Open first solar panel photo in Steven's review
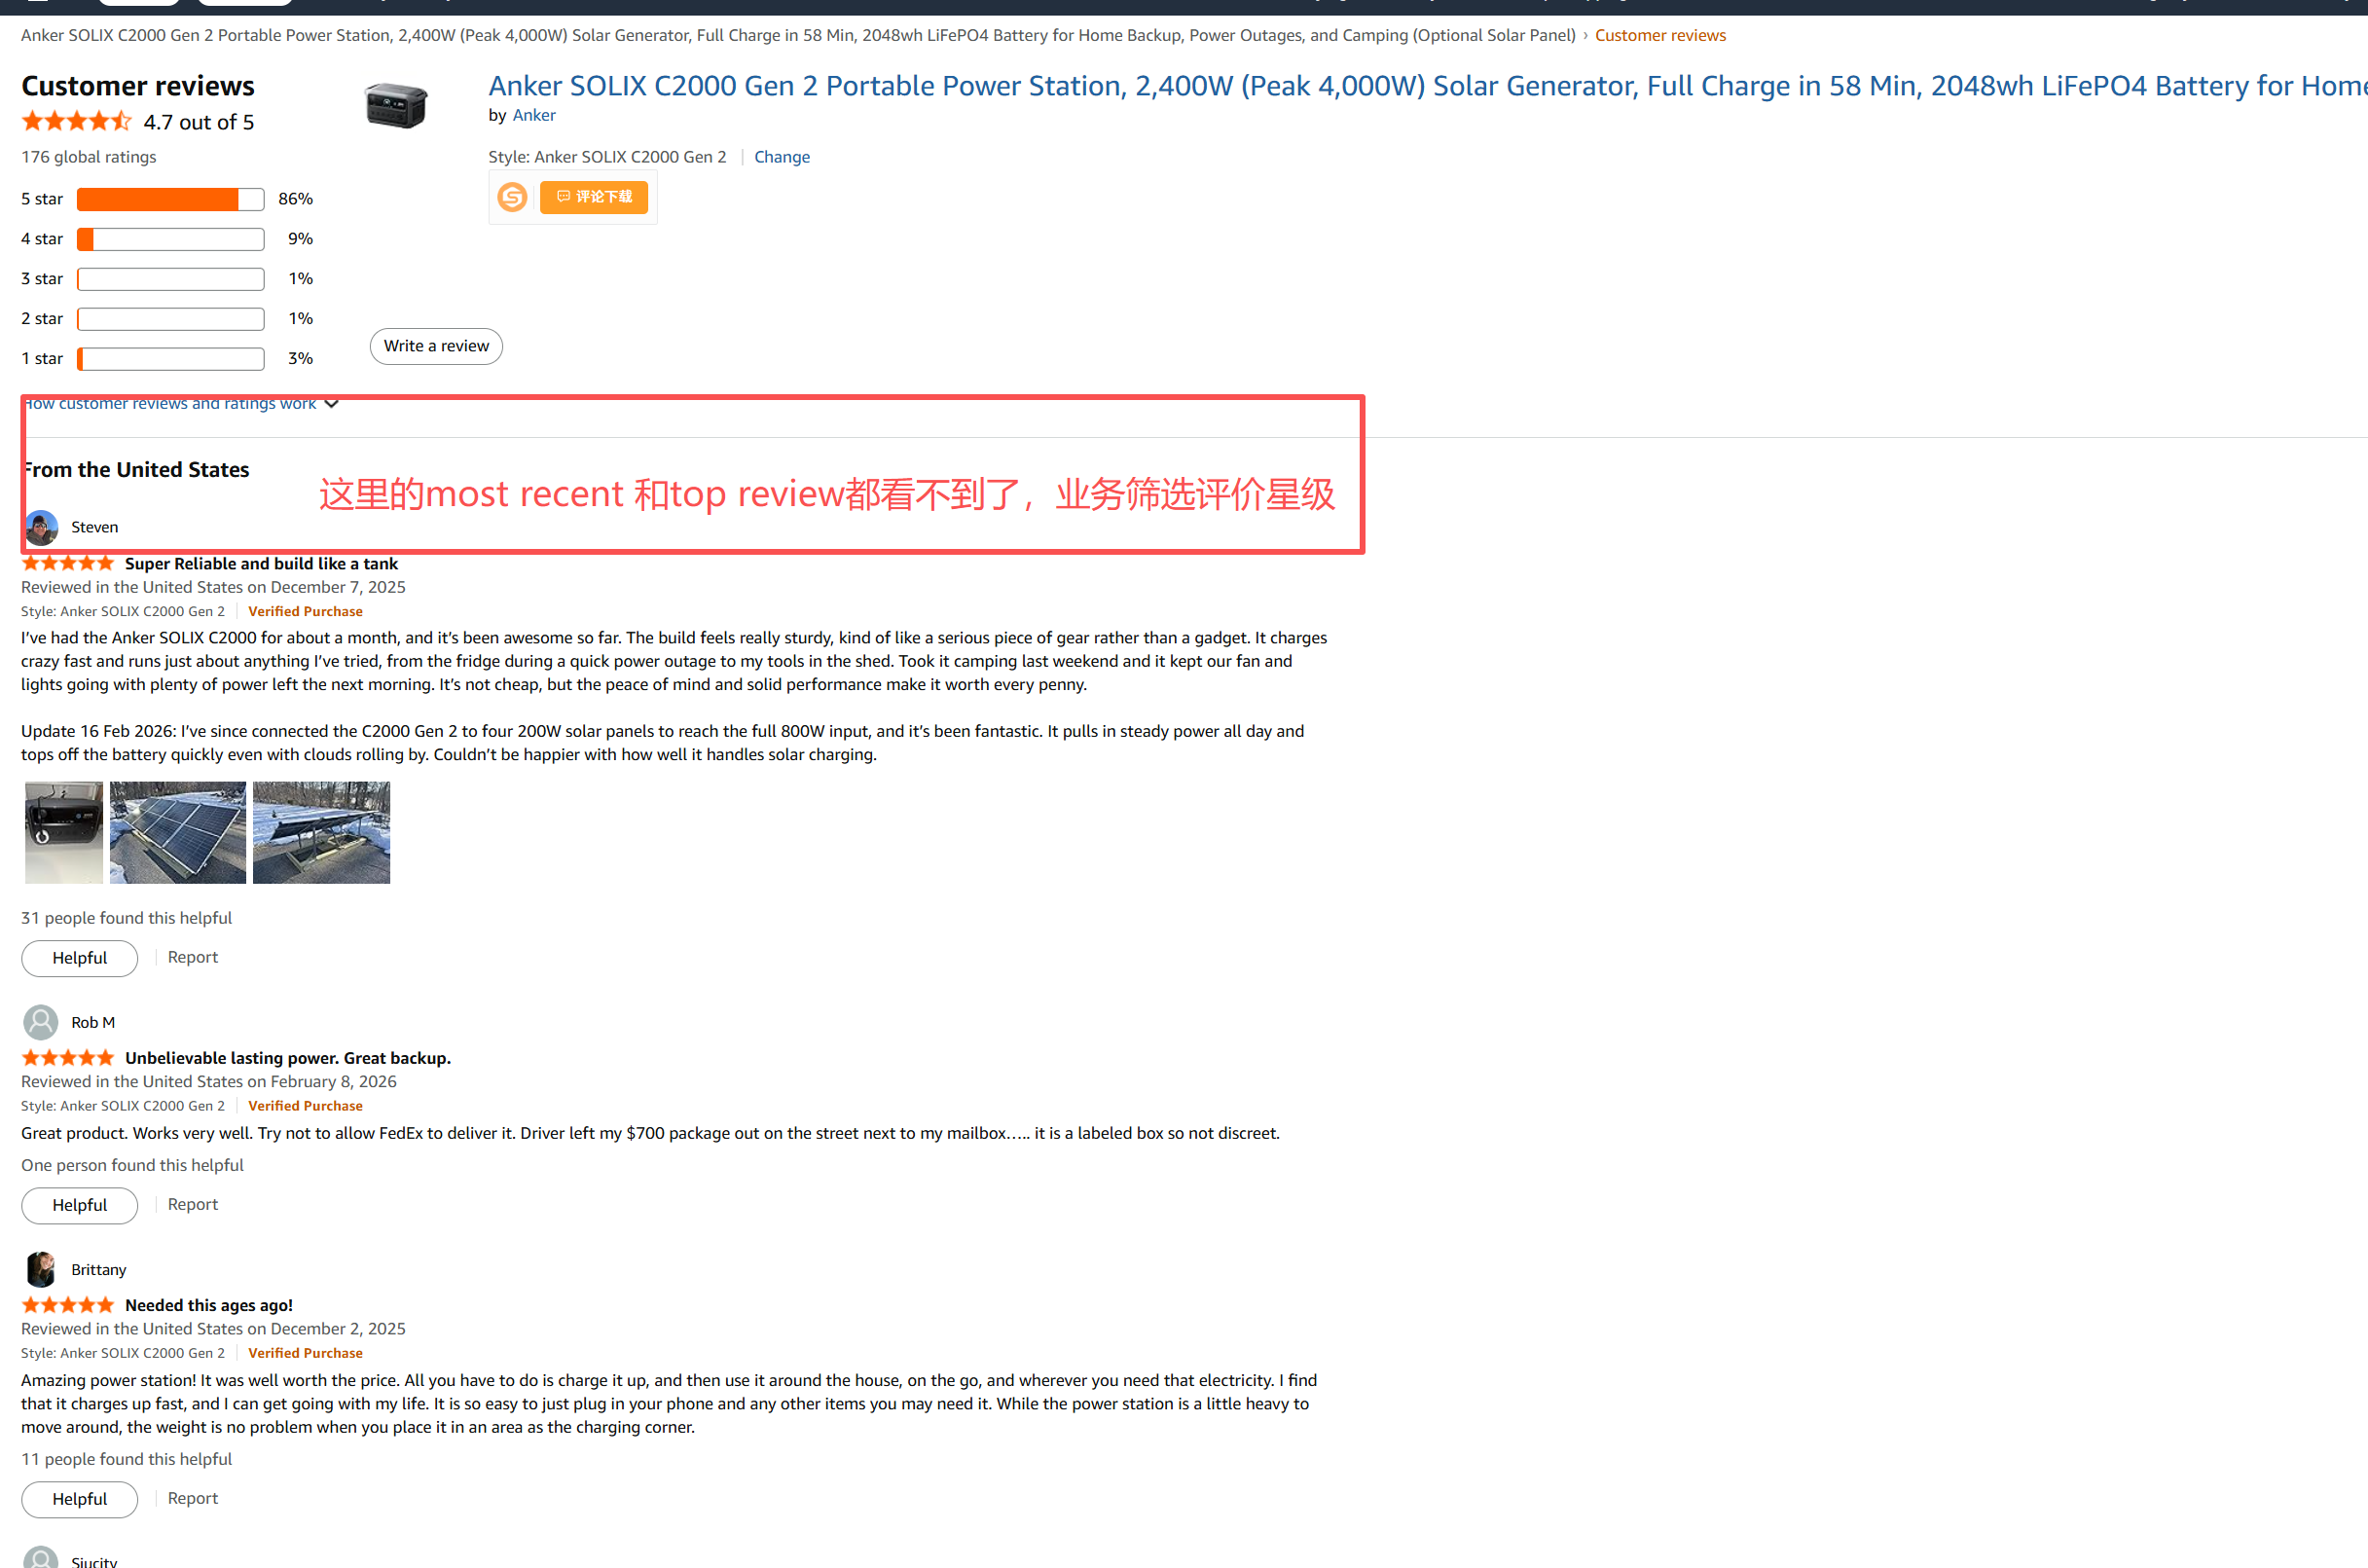 178,832
